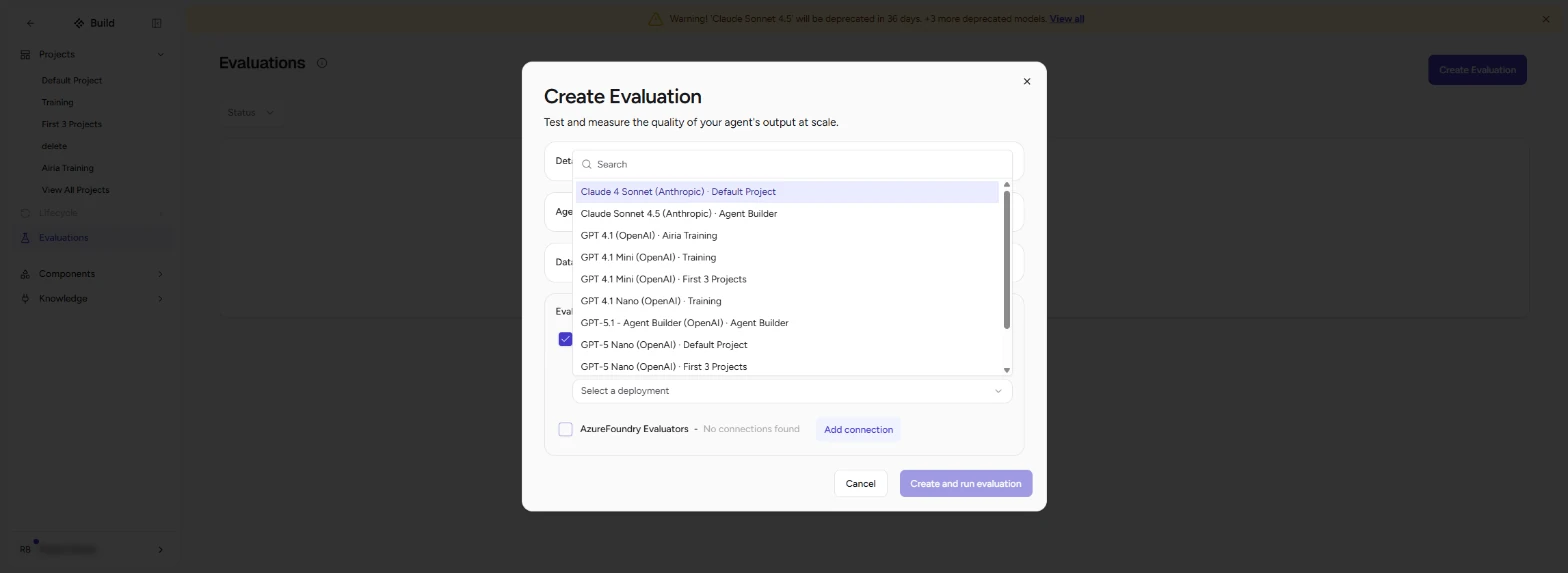
Task: Open the Status filter dropdown
Action: [250, 113]
